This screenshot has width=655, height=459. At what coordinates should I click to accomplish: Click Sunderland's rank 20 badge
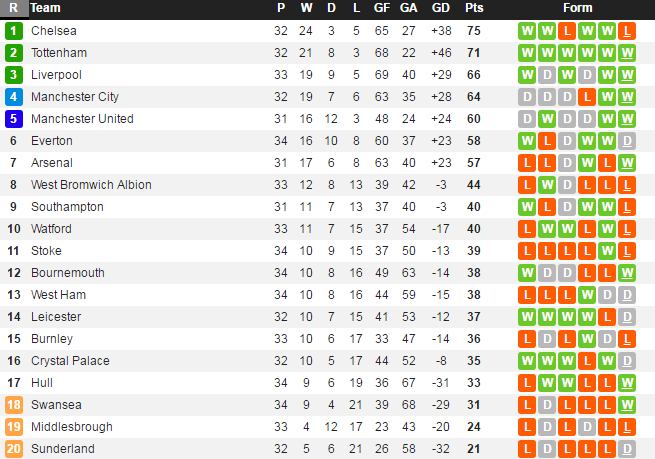pyautogui.click(x=13, y=449)
